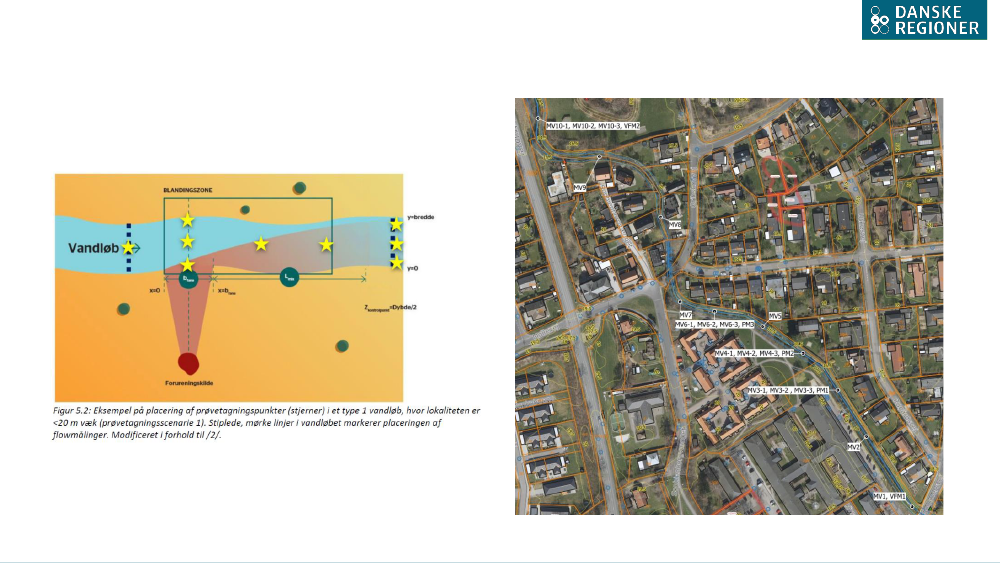
Task: Click the y=bredde label
Action: 420,217
